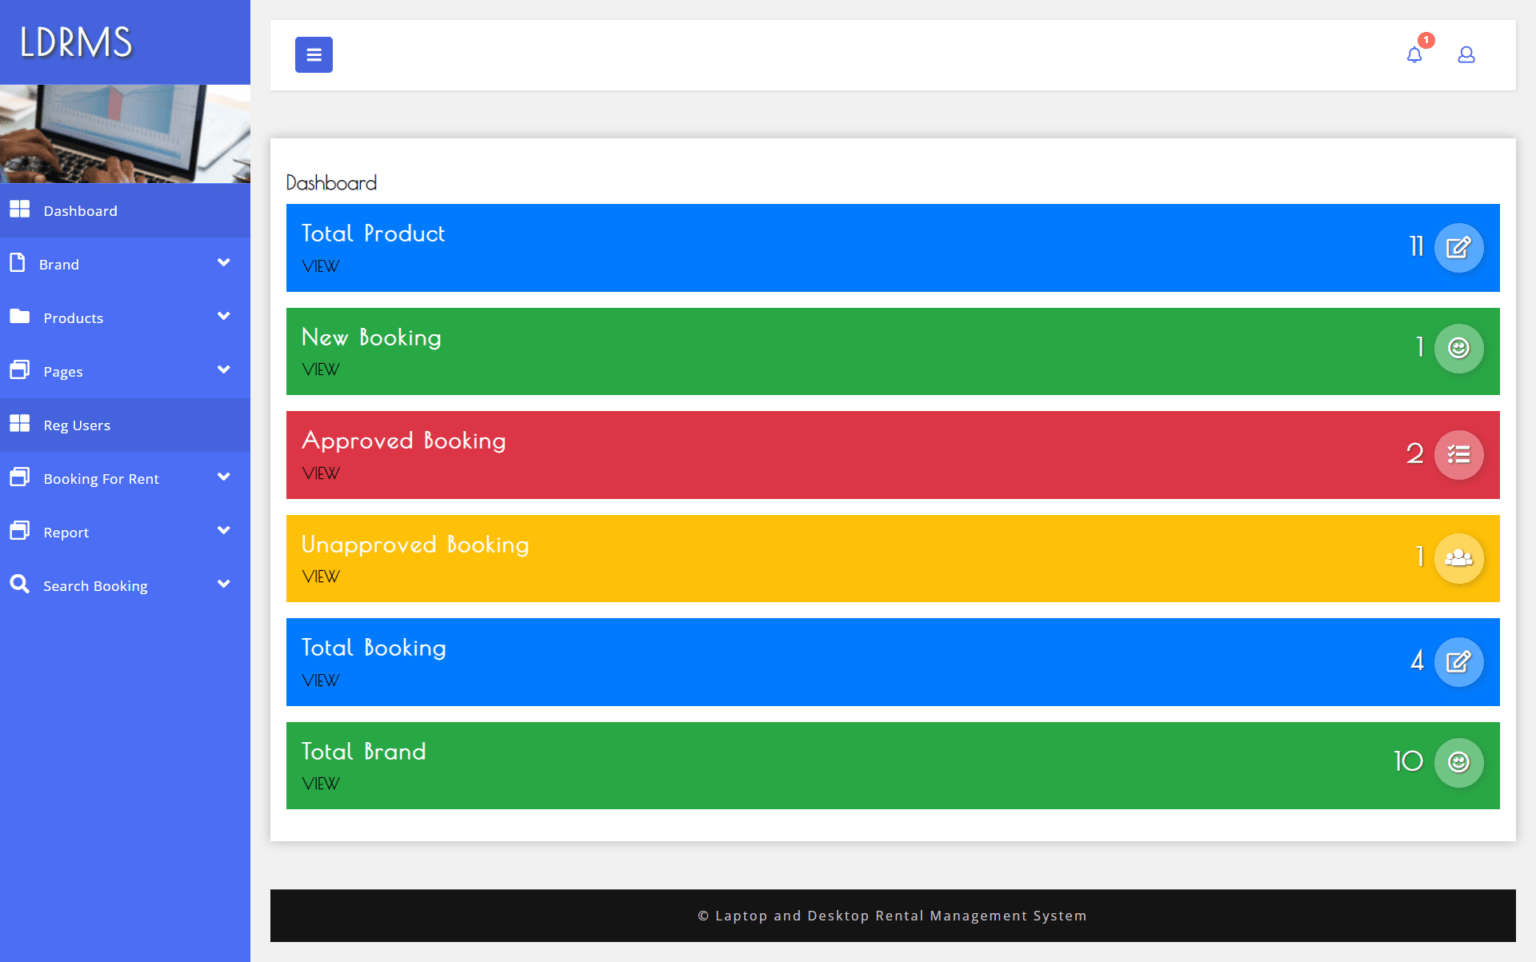This screenshot has width=1536, height=962.
Task: Click the users icon on Unapproved Booking
Action: pos(1458,558)
